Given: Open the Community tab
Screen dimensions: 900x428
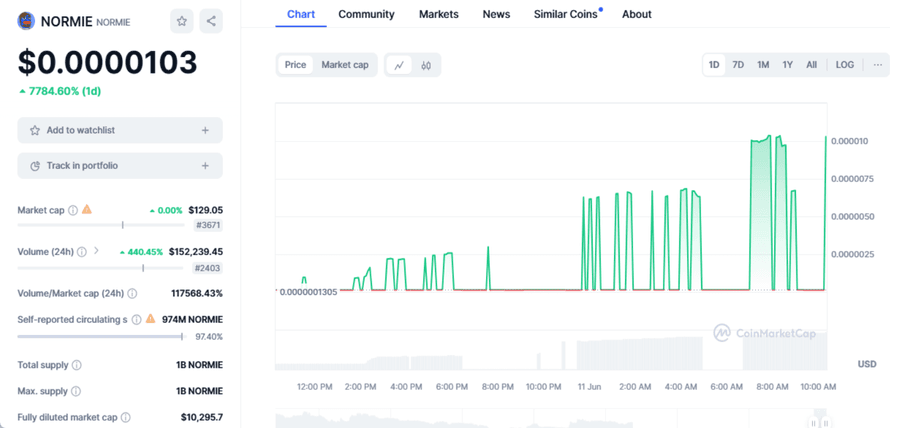Looking at the screenshot, I should pyautogui.click(x=366, y=14).
